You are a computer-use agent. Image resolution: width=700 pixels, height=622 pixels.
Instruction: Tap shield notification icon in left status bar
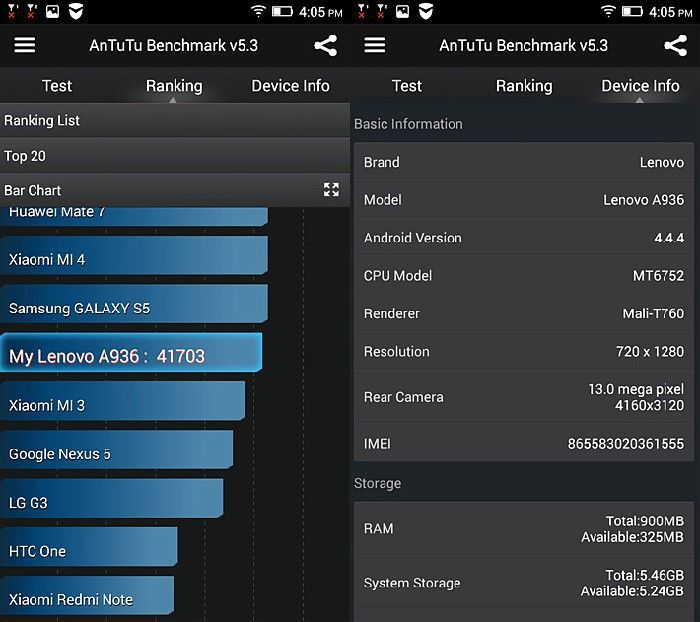[76, 12]
